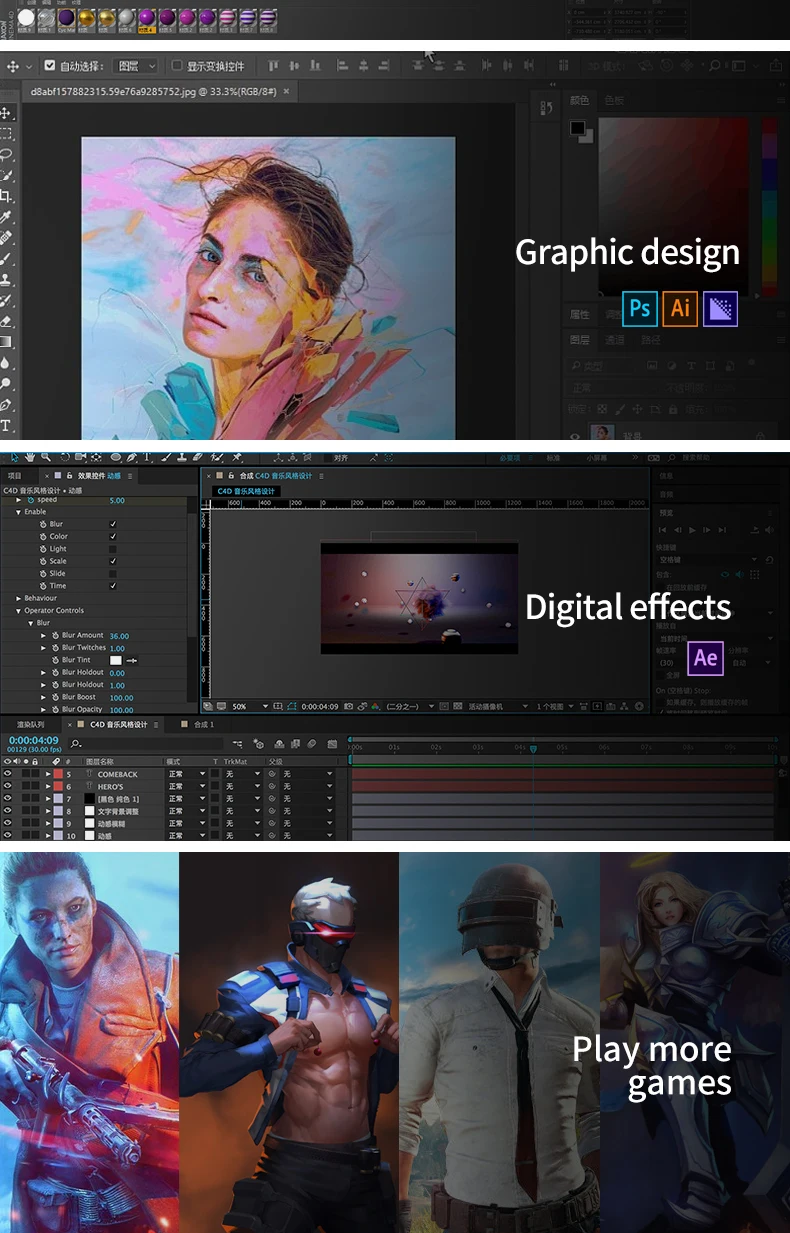790x1233 pixels.
Task: Select the Lasso tool in Photoshop toolbar
Action: click(x=7, y=154)
